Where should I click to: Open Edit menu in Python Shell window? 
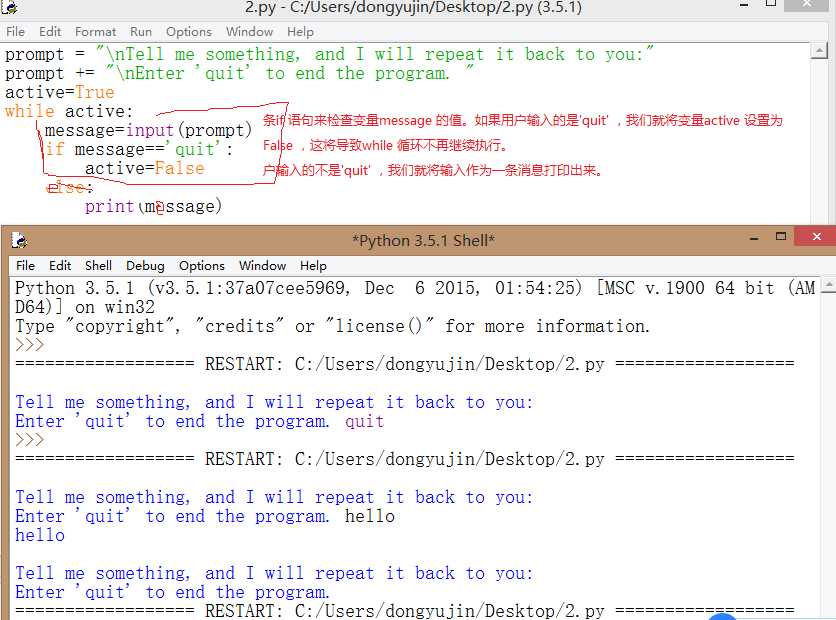(x=60, y=265)
